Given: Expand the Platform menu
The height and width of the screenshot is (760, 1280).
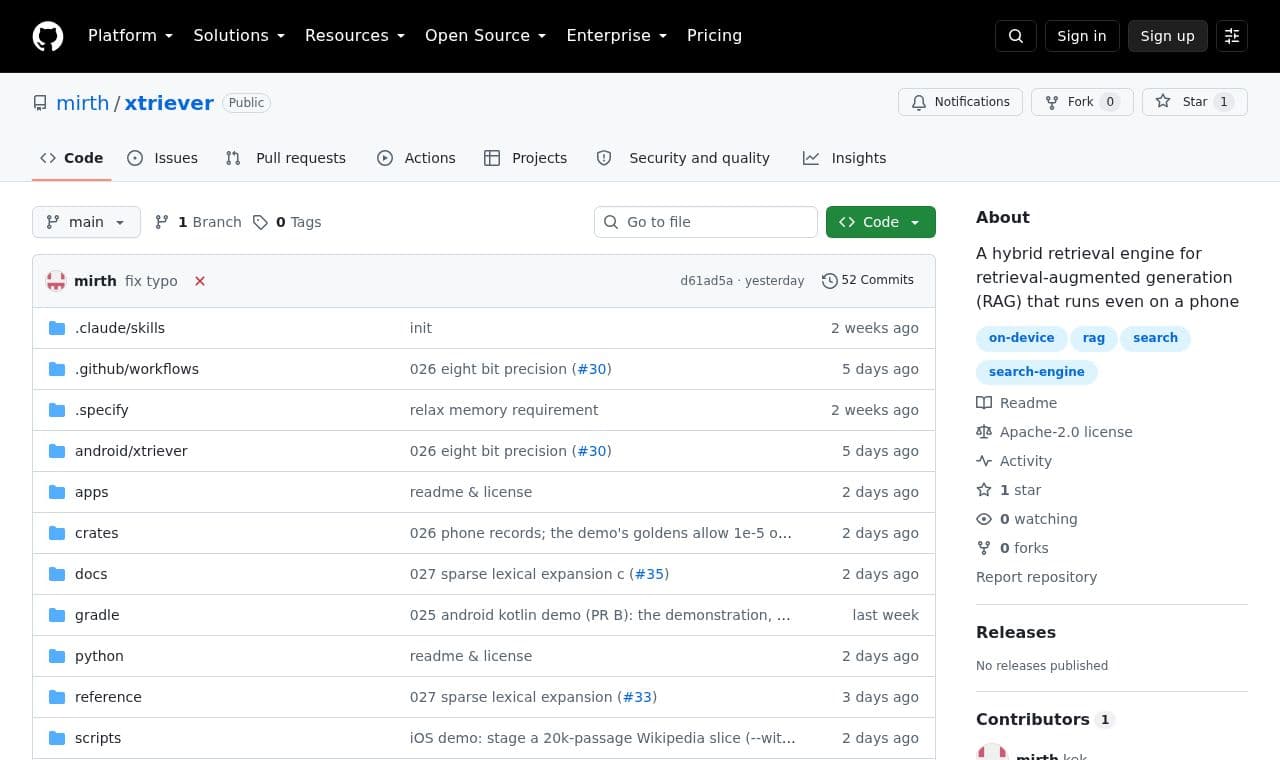Looking at the screenshot, I should point(131,36).
